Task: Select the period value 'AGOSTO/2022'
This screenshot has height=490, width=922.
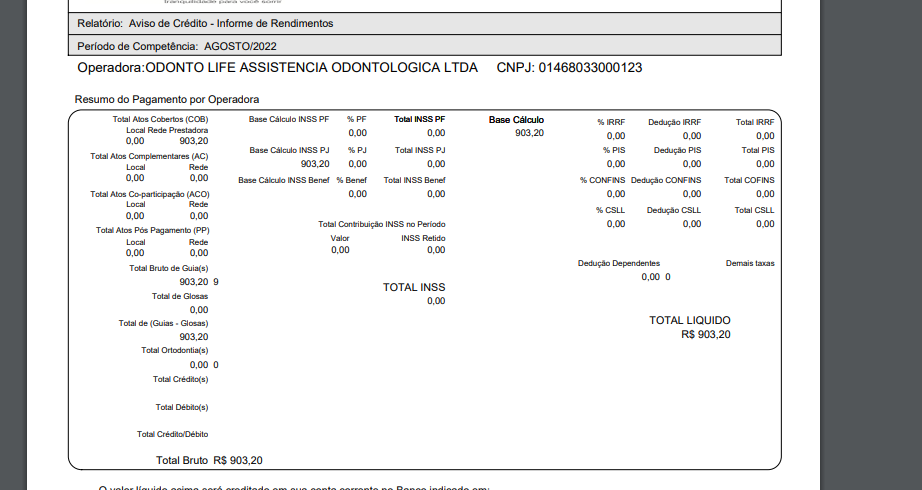Action: [240, 46]
